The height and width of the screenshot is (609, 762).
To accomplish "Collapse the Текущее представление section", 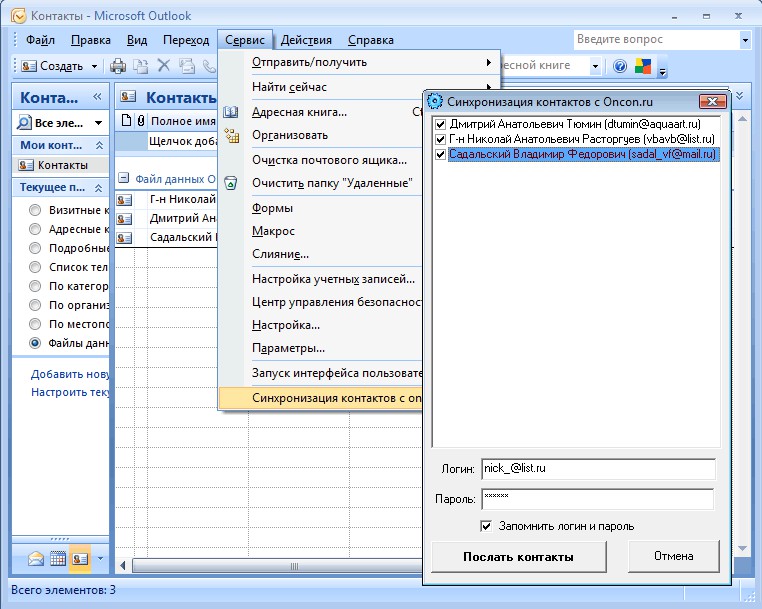I will click(x=99, y=188).
